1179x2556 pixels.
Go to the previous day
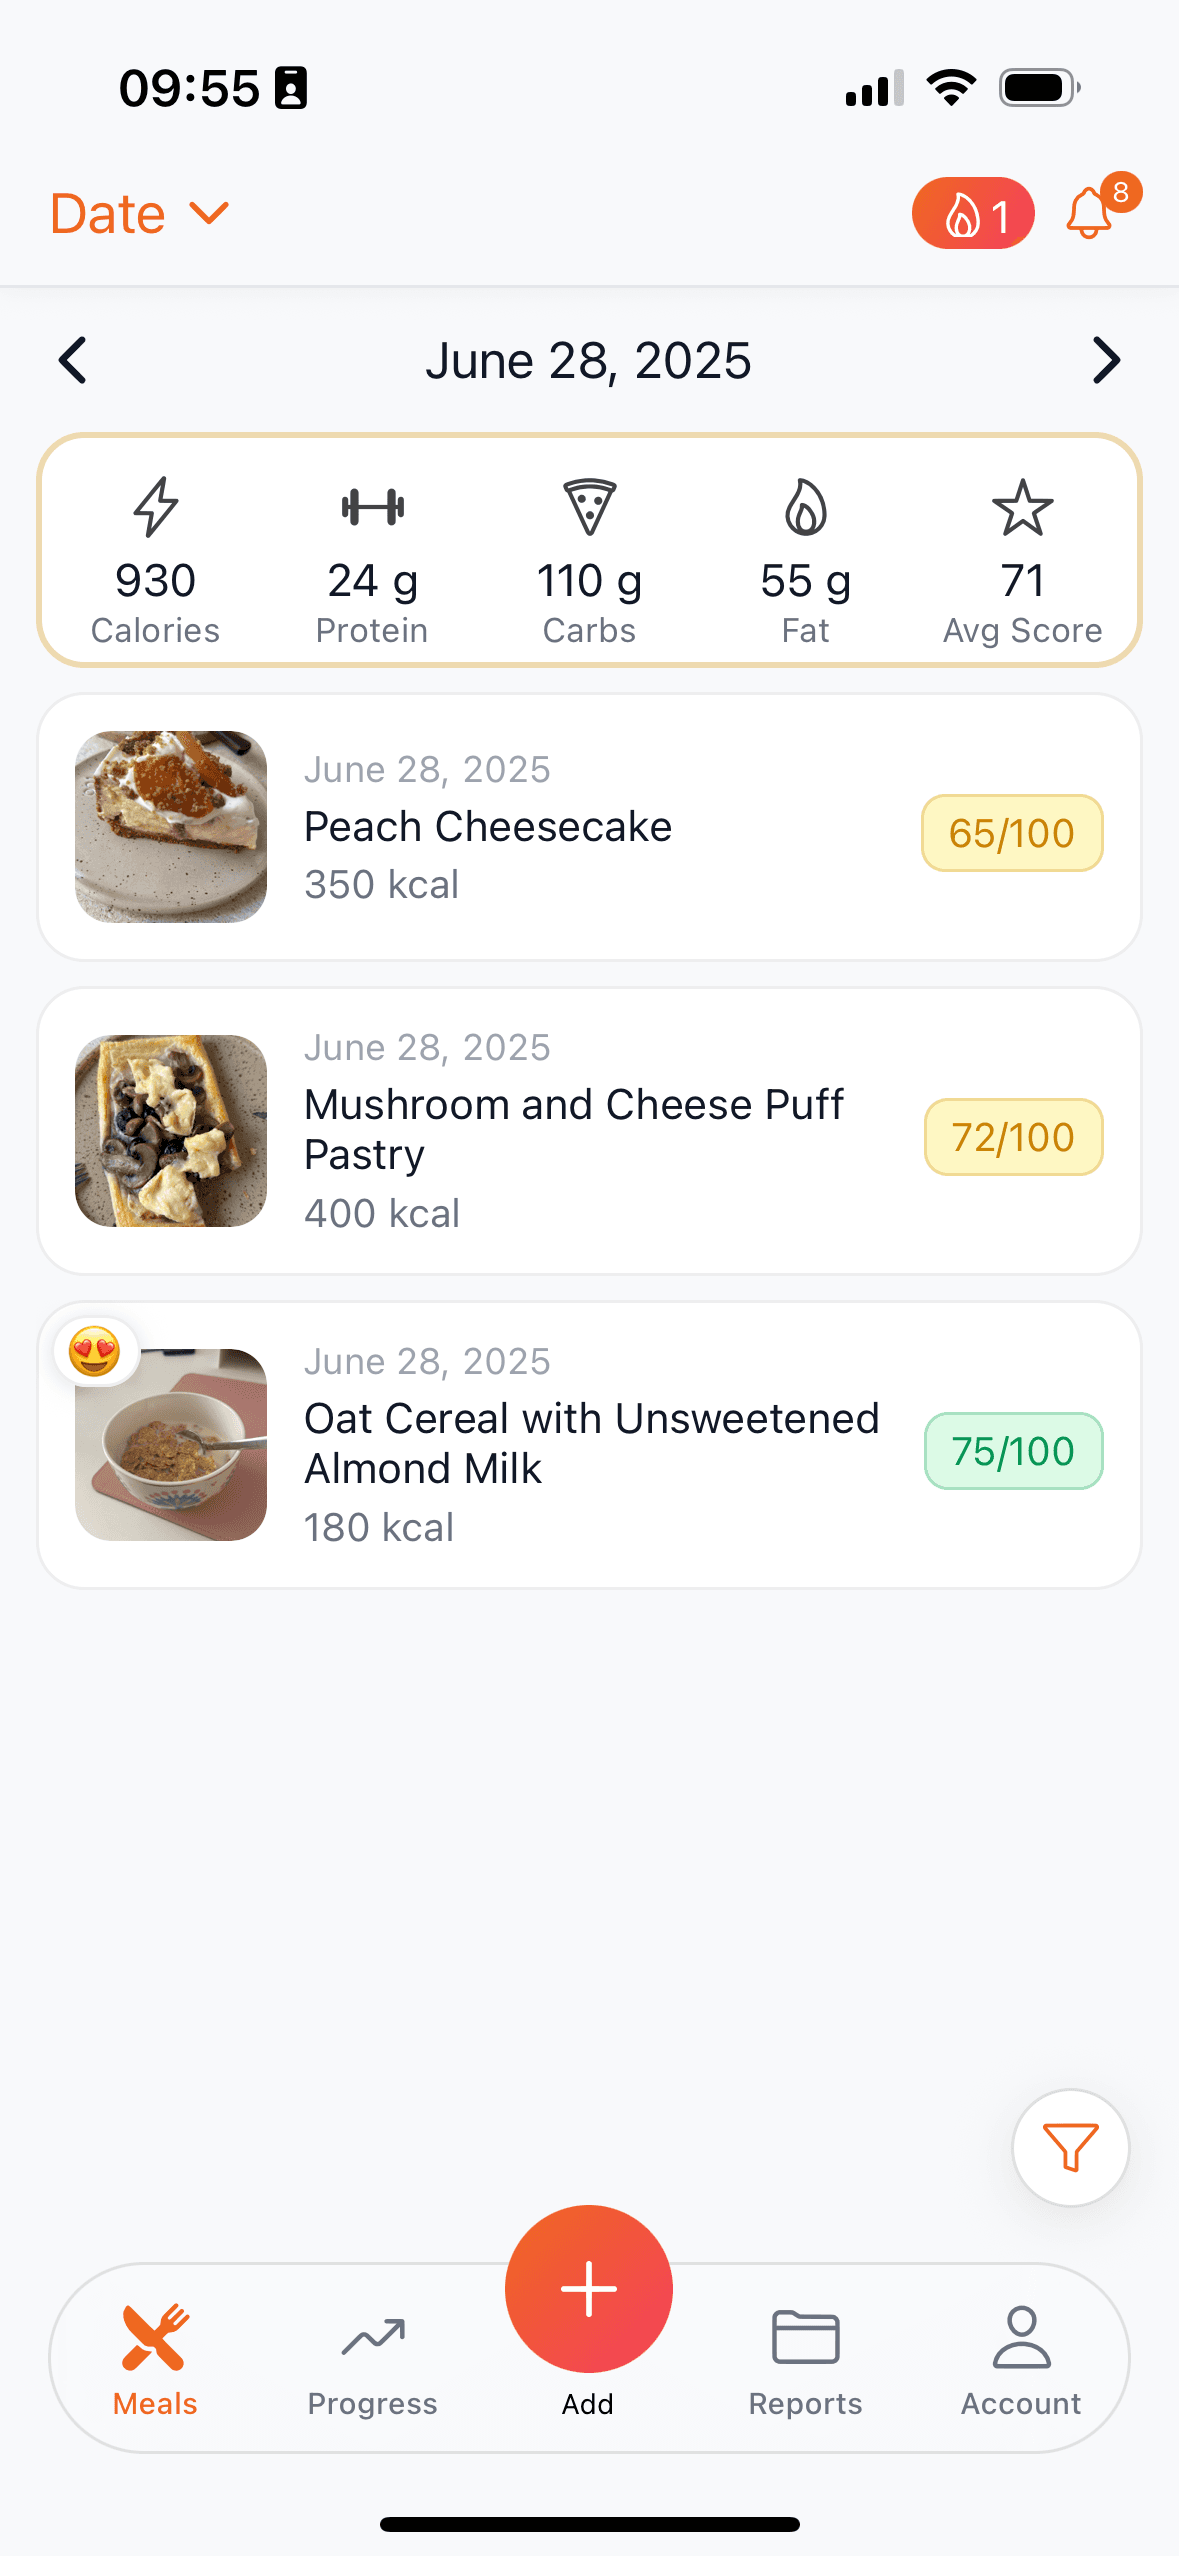click(73, 360)
